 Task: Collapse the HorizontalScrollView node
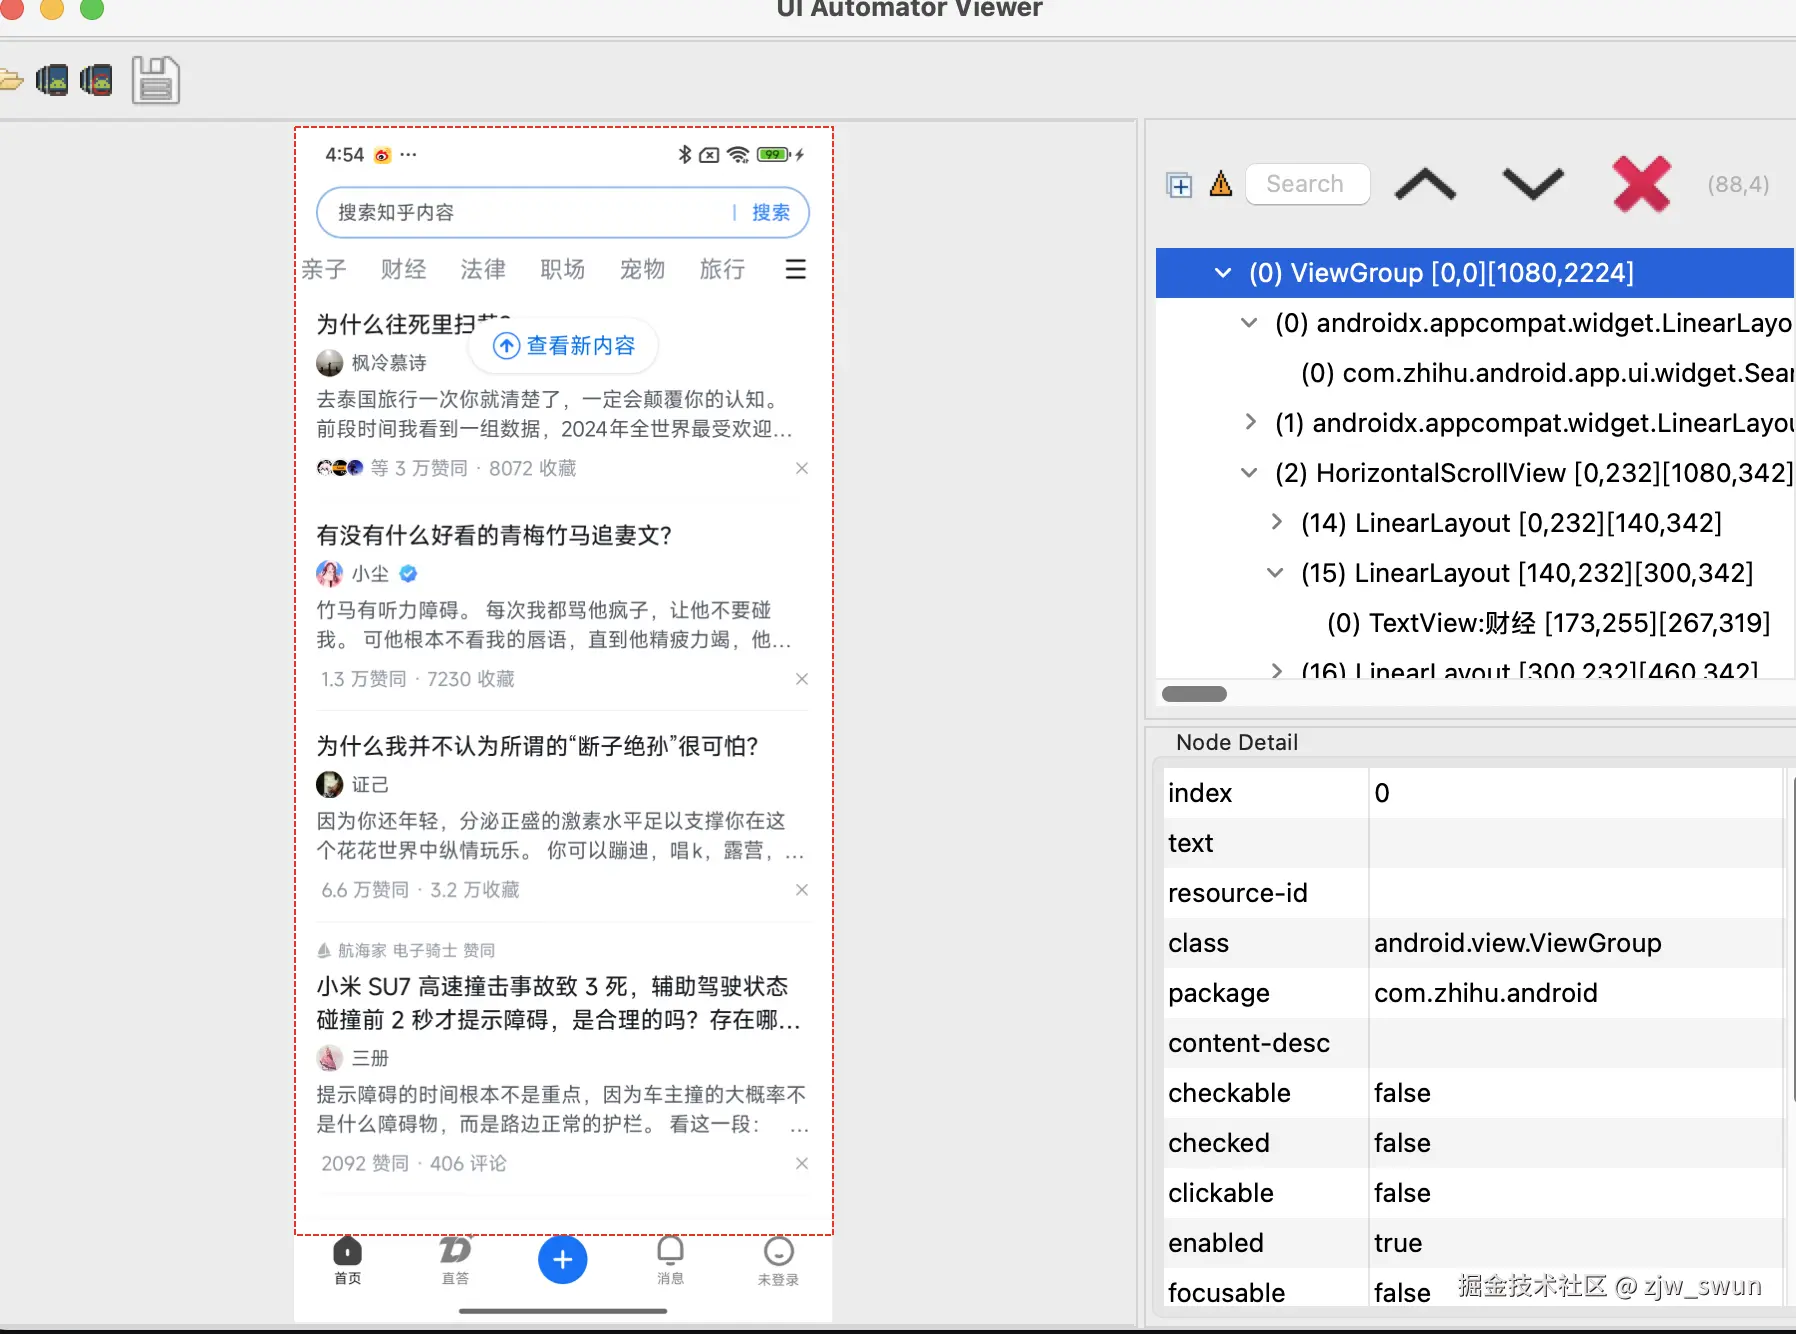[x=1249, y=473]
